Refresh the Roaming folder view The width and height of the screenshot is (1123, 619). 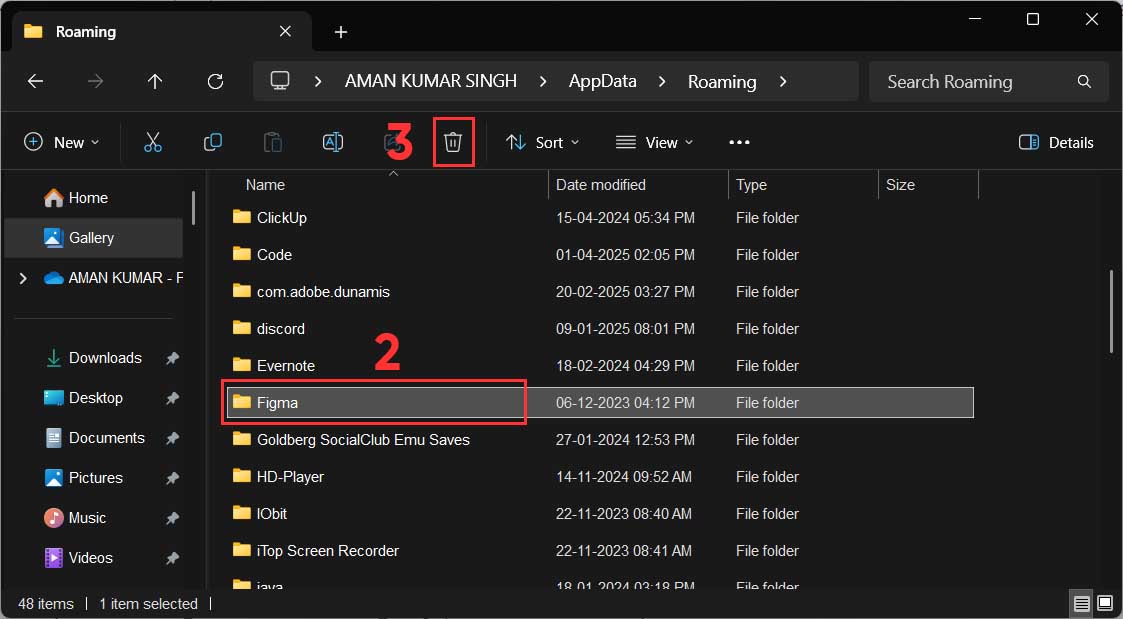[215, 81]
